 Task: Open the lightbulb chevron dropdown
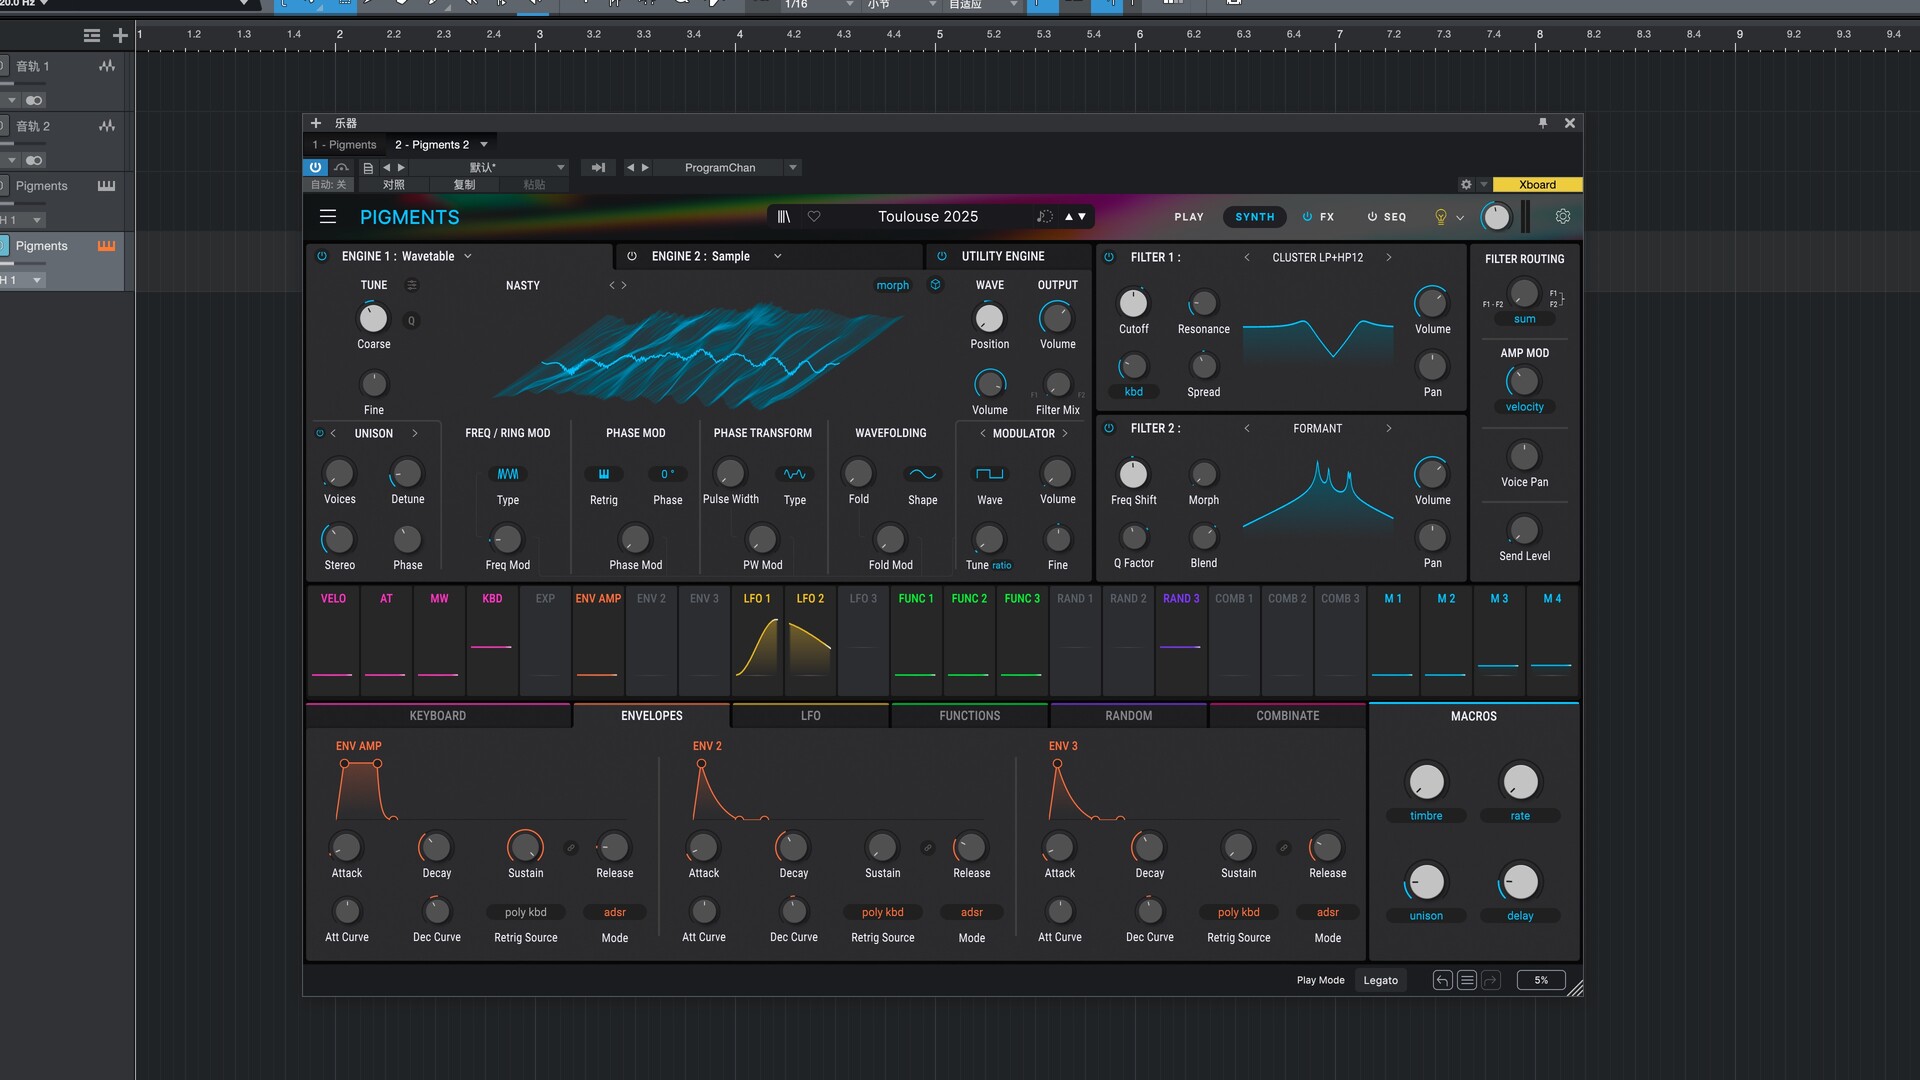pos(1460,217)
